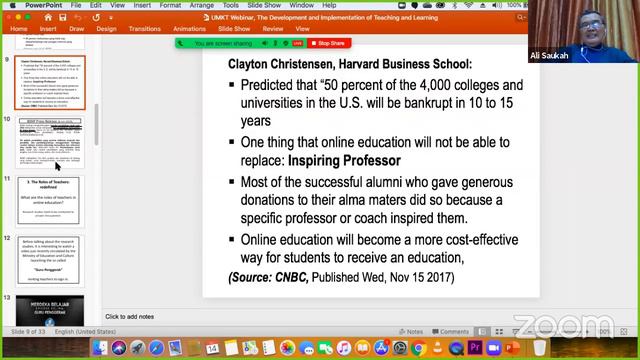Open the Quick Access Toolbar customize dropdown

click(x=111, y=18)
